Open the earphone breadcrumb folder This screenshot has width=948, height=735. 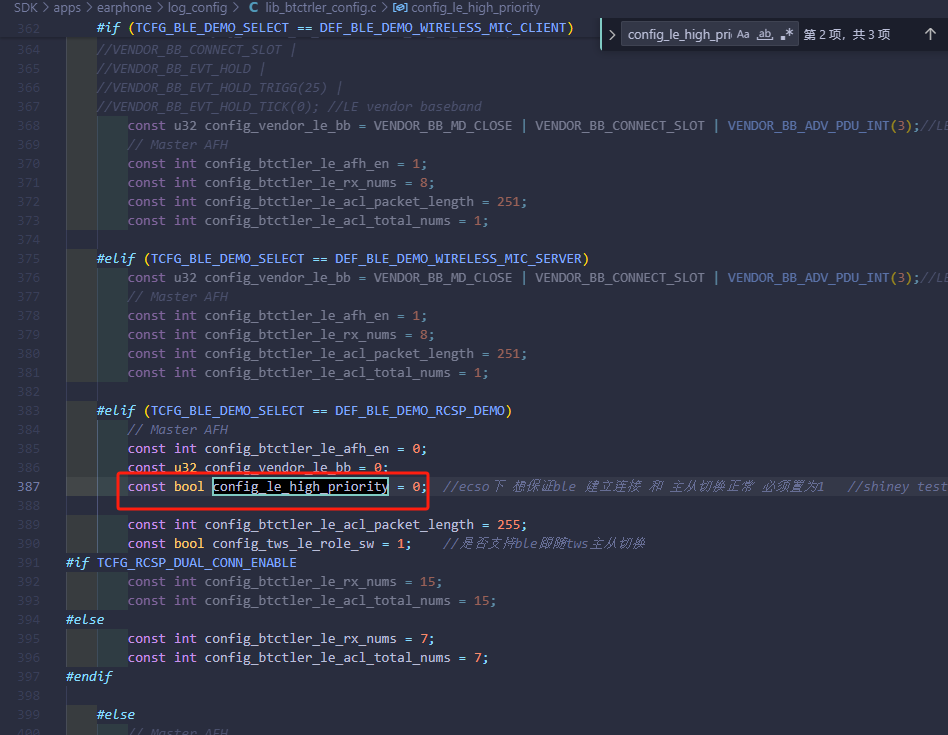point(124,8)
